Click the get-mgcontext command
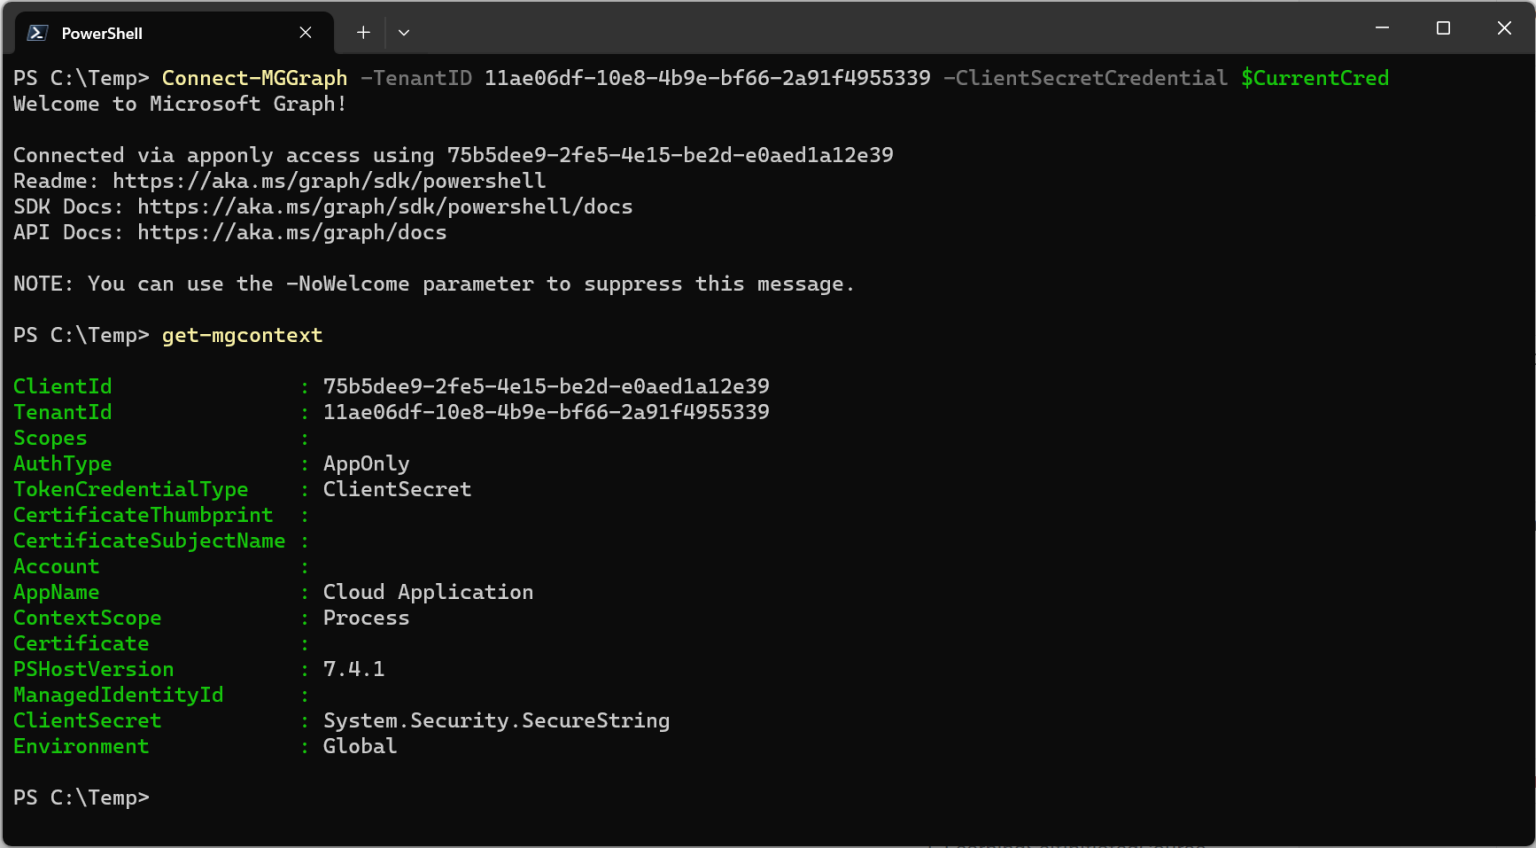This screenshot has width=1536, height=848. (x=242, y=335)
